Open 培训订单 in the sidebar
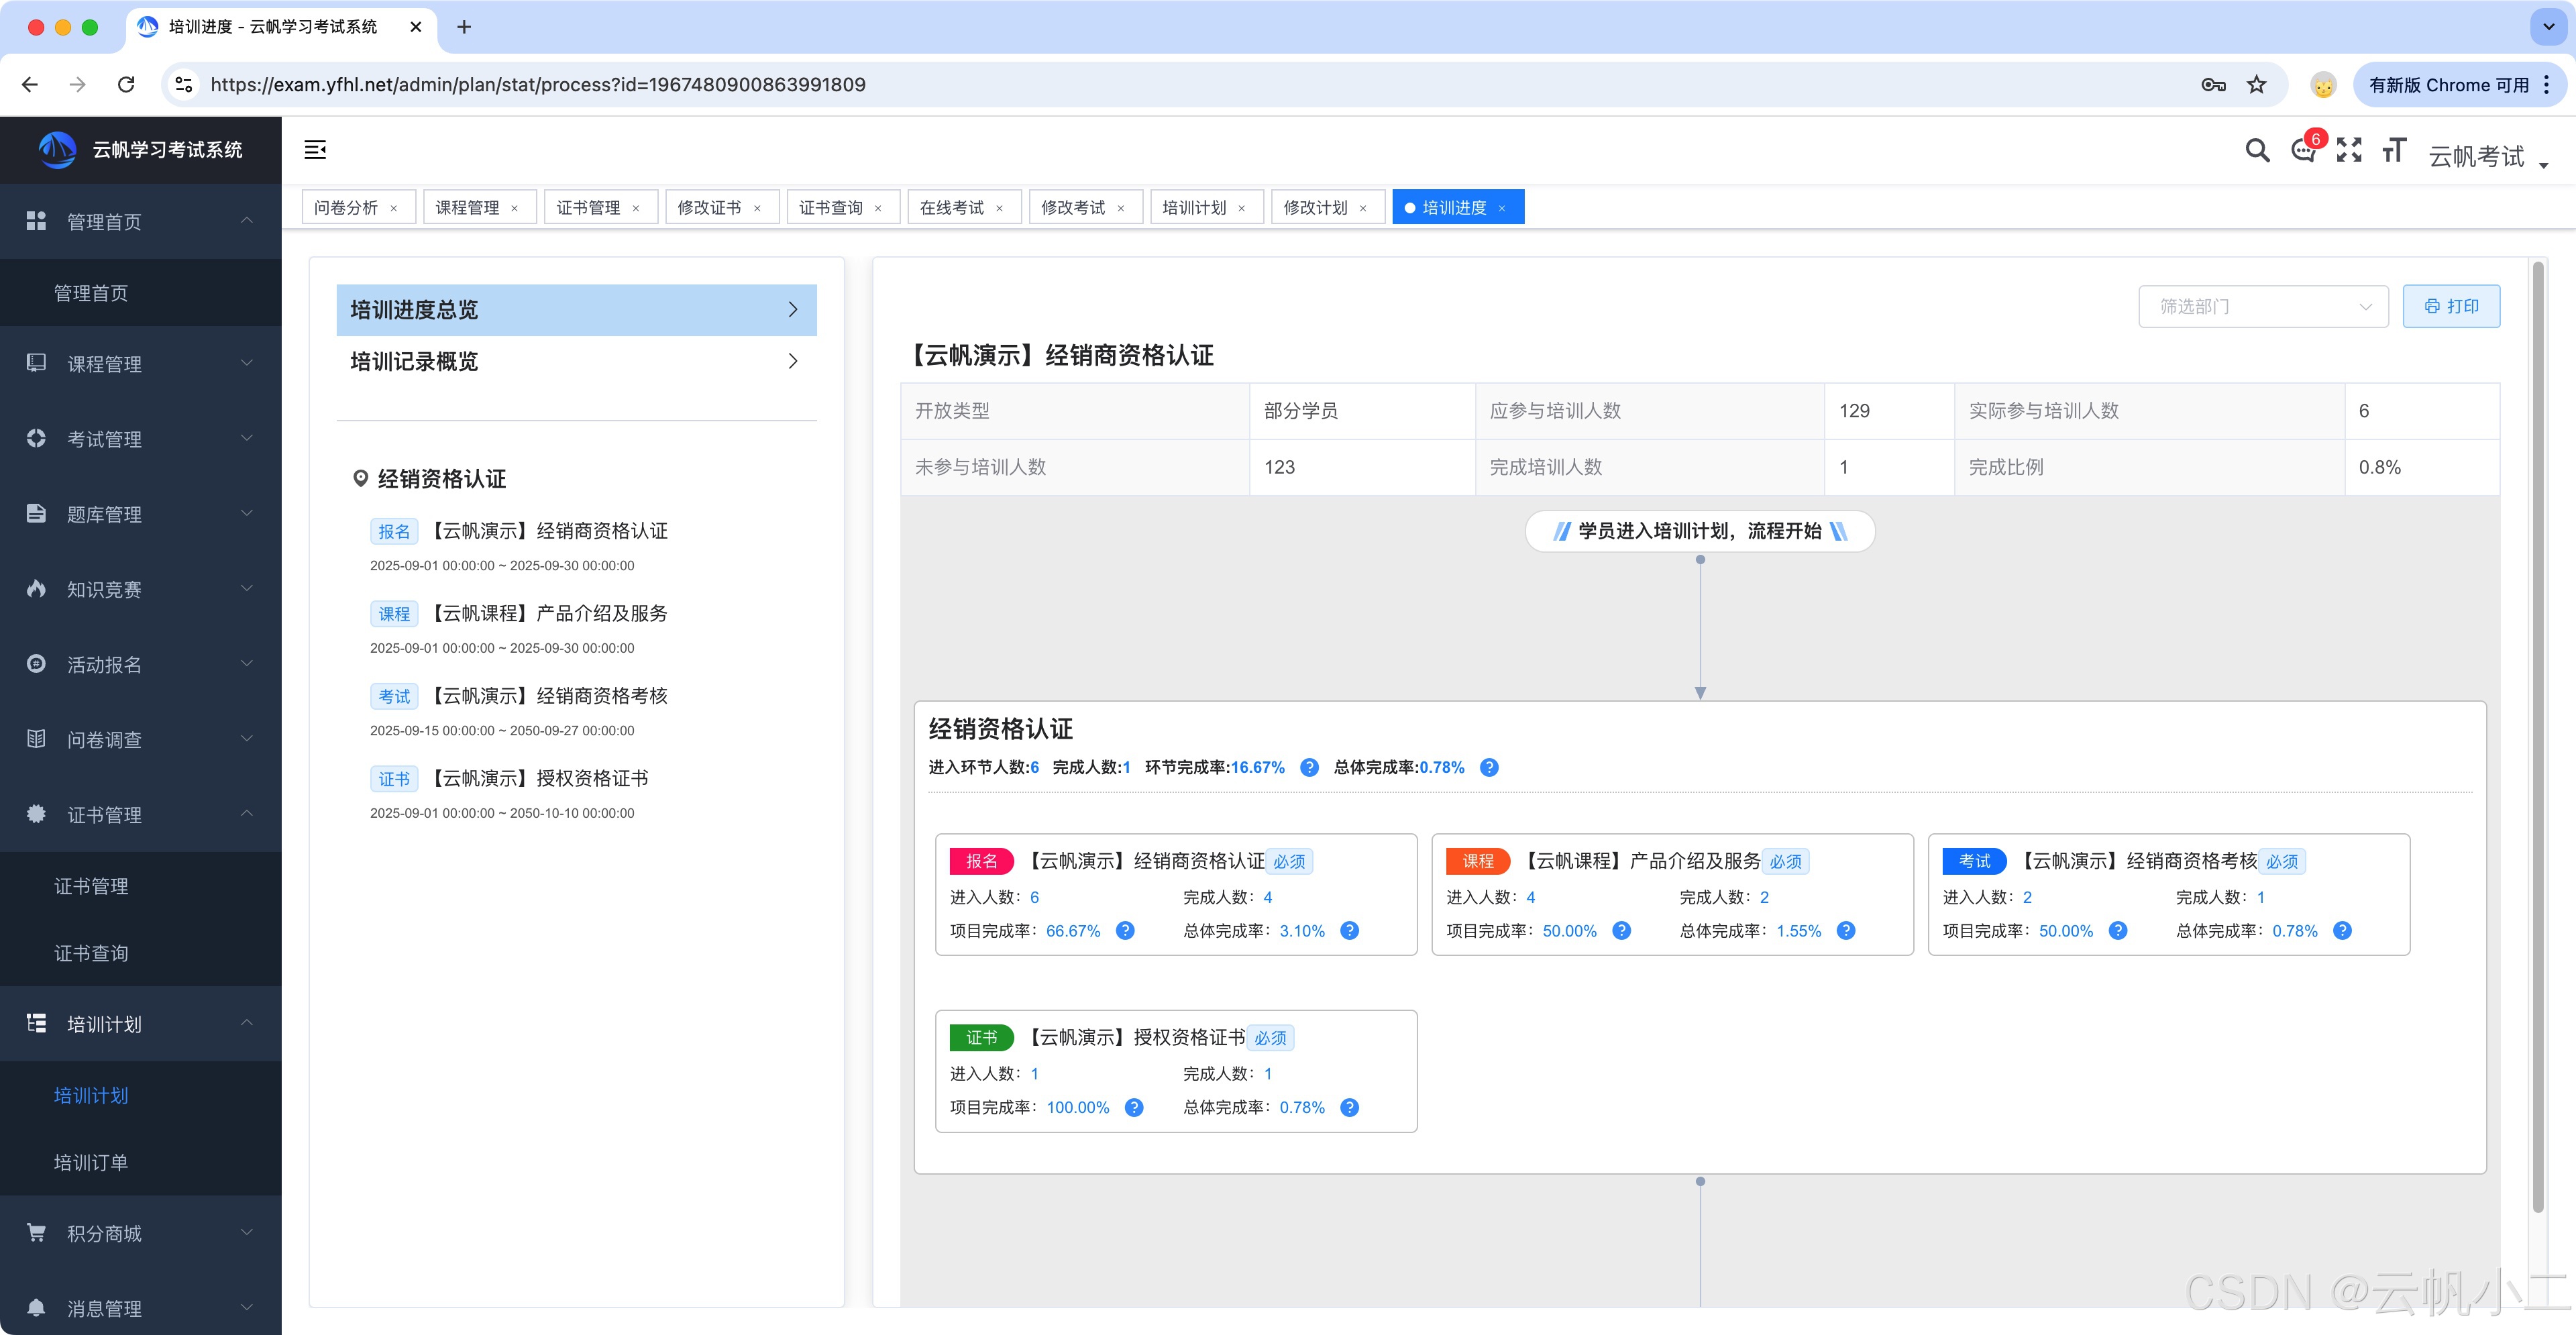2576x1335 pixels. click(x=91, y=1162)
